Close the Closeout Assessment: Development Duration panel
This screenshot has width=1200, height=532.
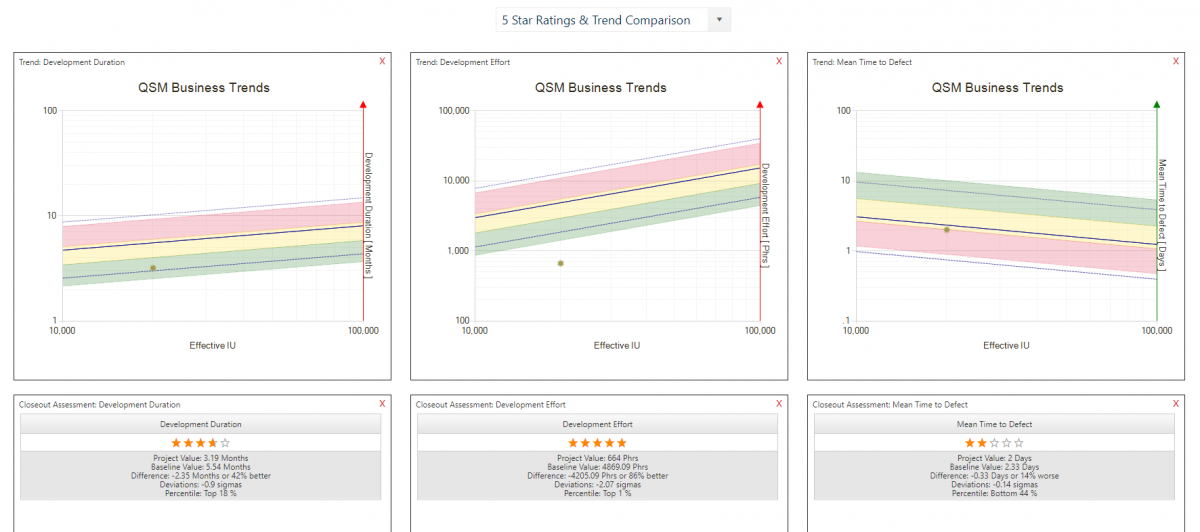tap(382, 404)
